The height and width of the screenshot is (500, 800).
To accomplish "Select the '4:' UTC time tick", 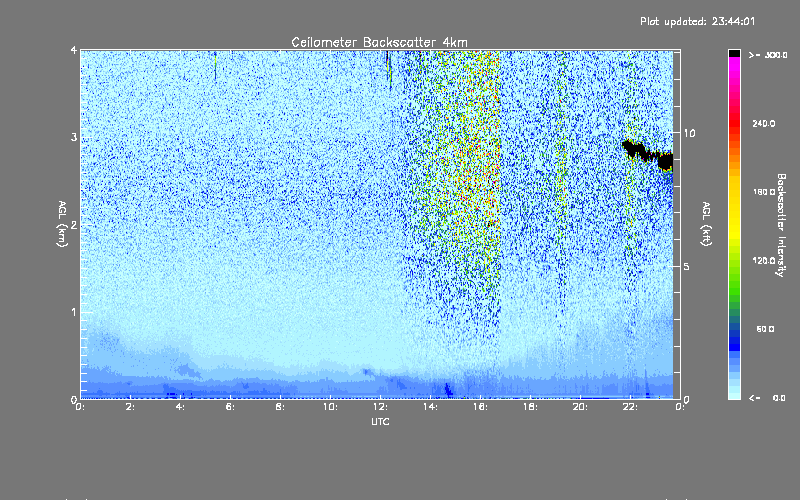I will tap(181, 407).
